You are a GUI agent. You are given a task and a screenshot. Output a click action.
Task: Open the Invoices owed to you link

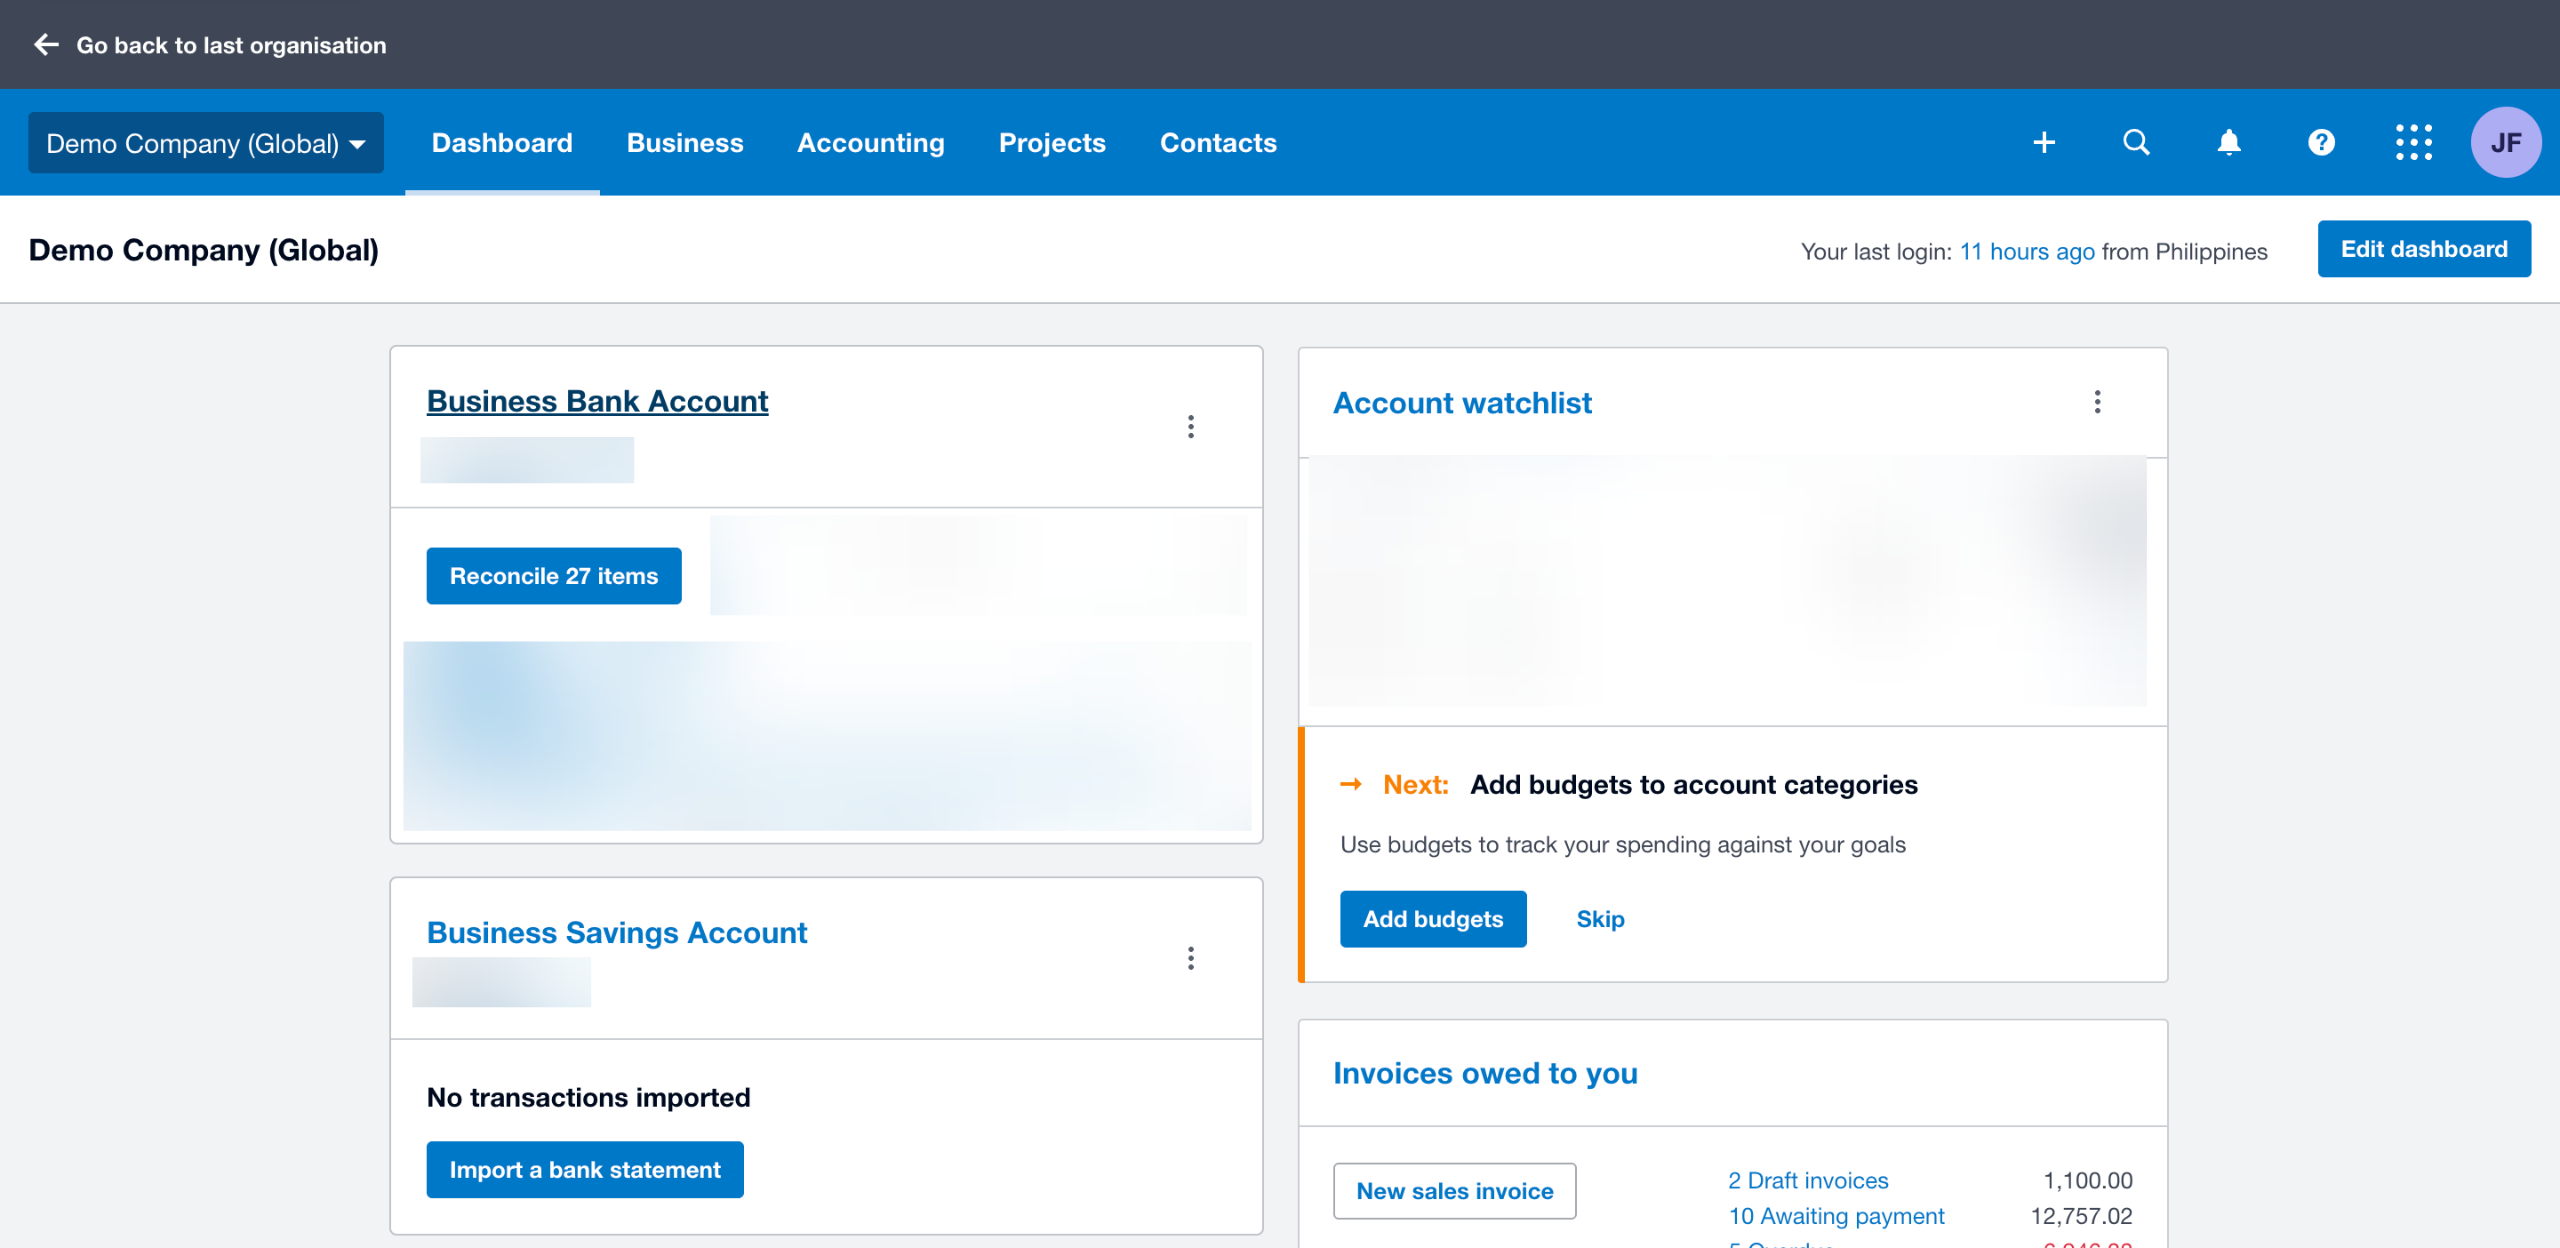pyautogui.click(x=1485, y=1073)
